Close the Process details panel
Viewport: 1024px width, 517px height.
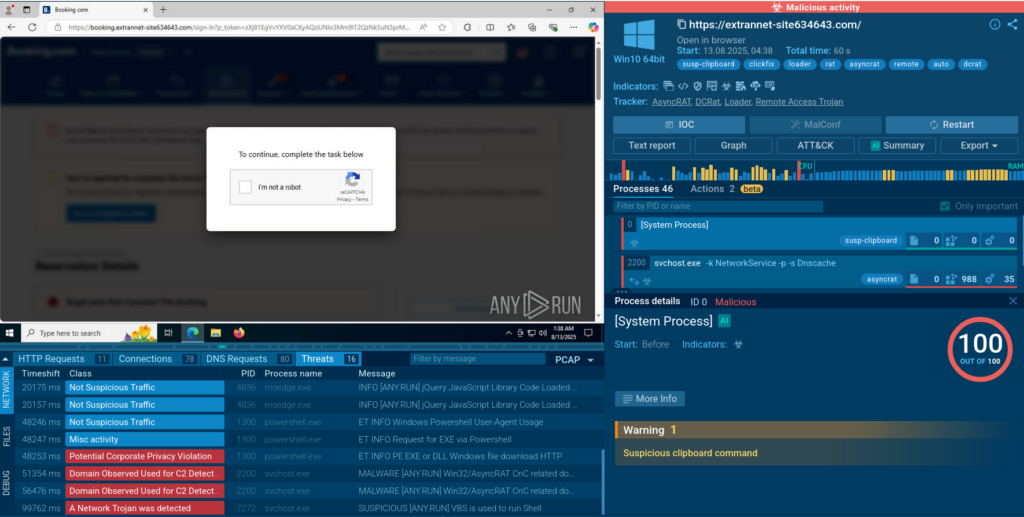1013,301
